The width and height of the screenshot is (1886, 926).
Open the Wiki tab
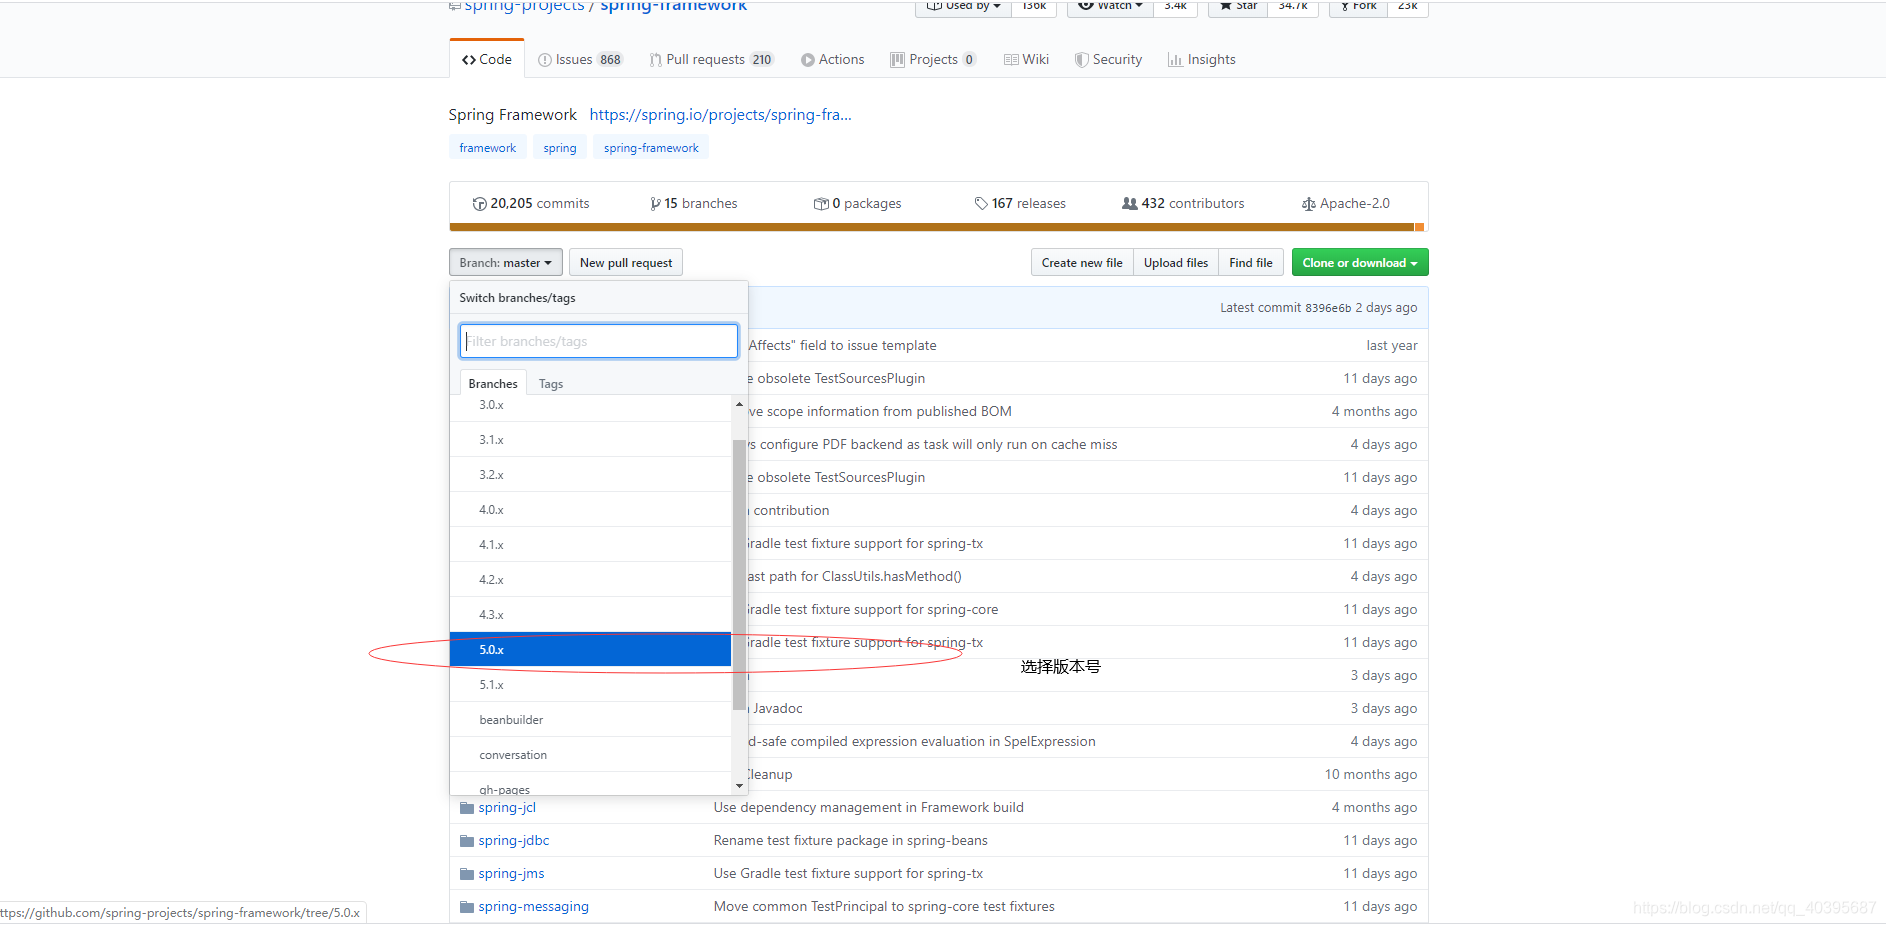(1027, 59)
